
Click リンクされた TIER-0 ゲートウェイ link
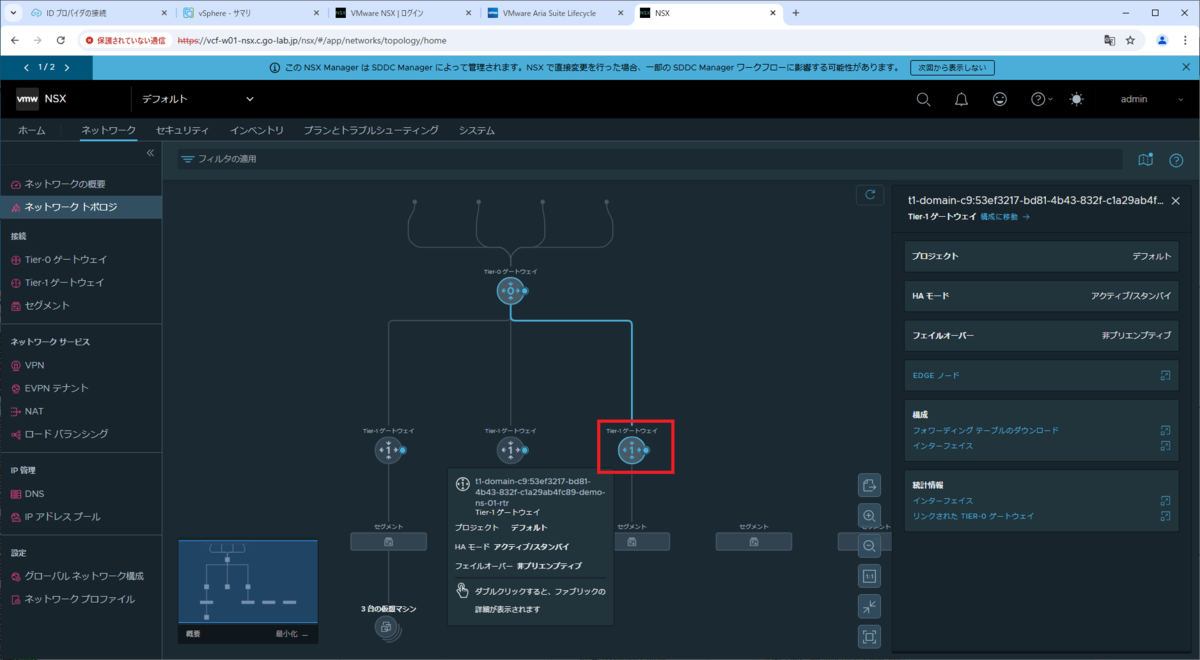tap(973, 516)
